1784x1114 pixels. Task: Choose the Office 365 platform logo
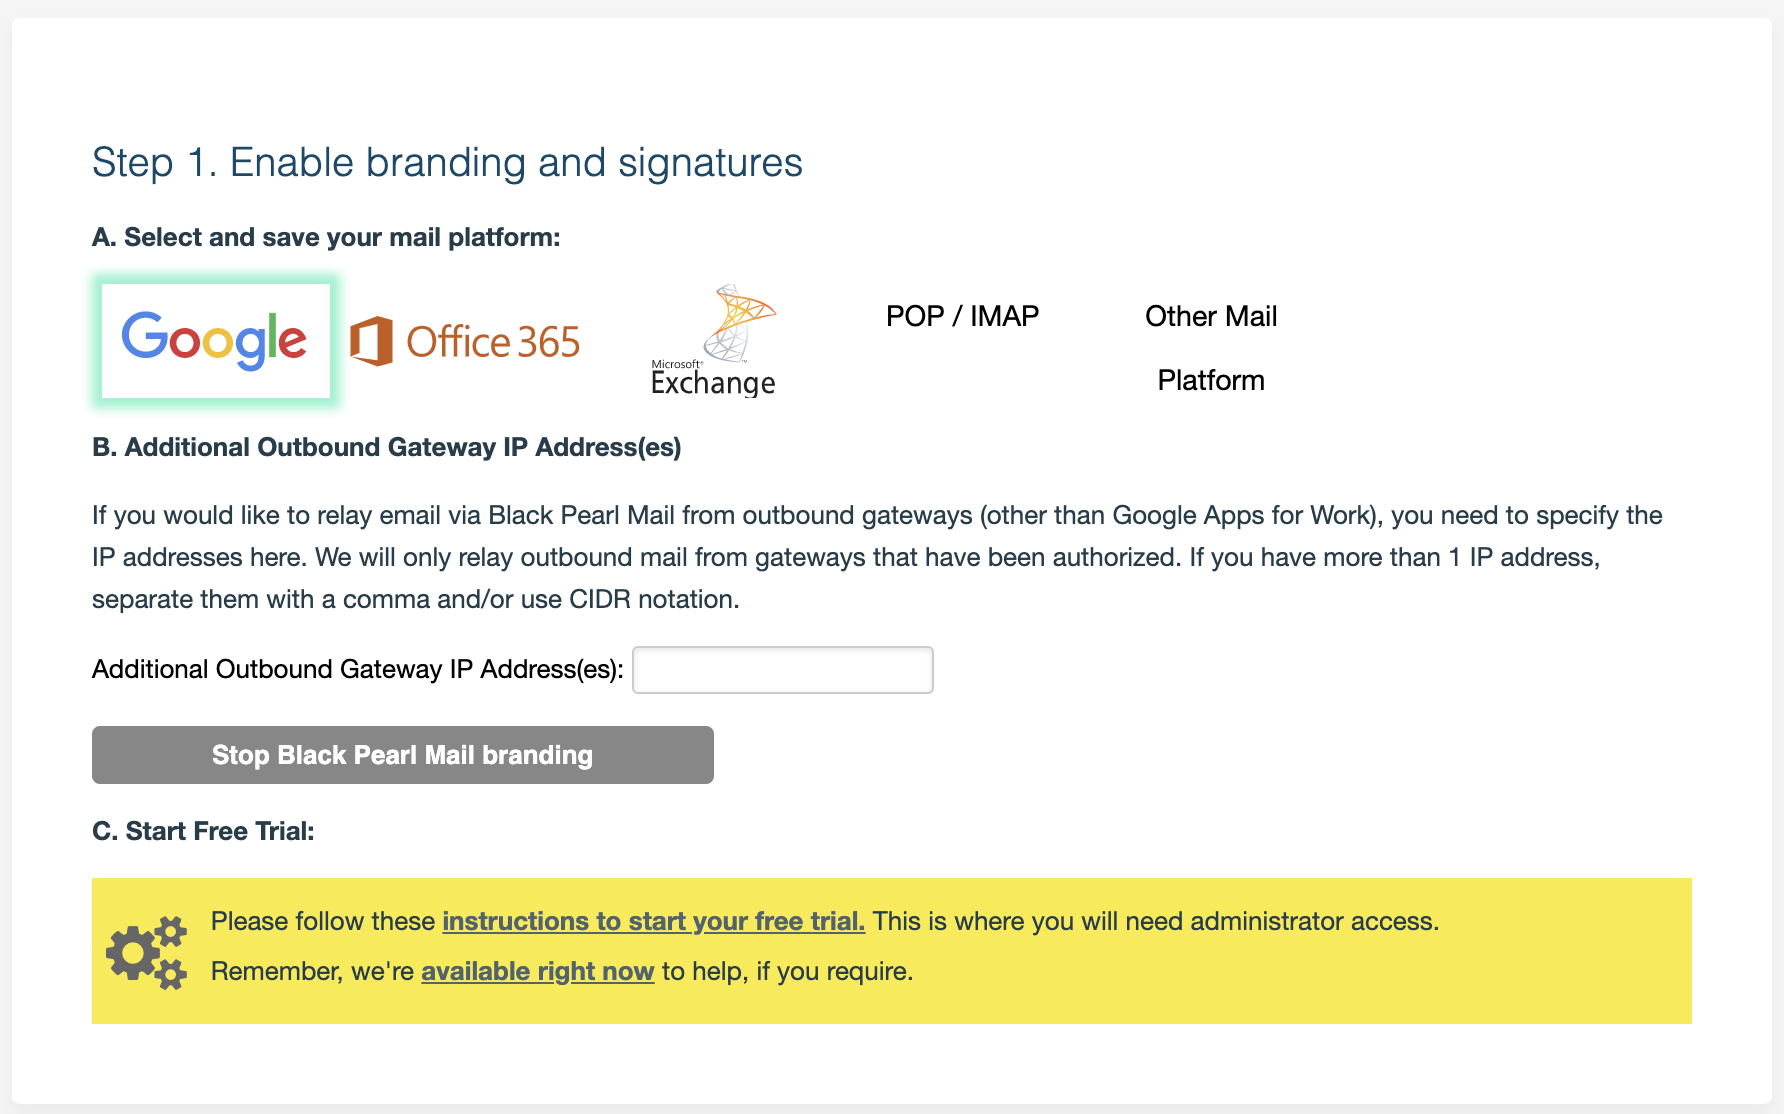[x=465, y=342]
